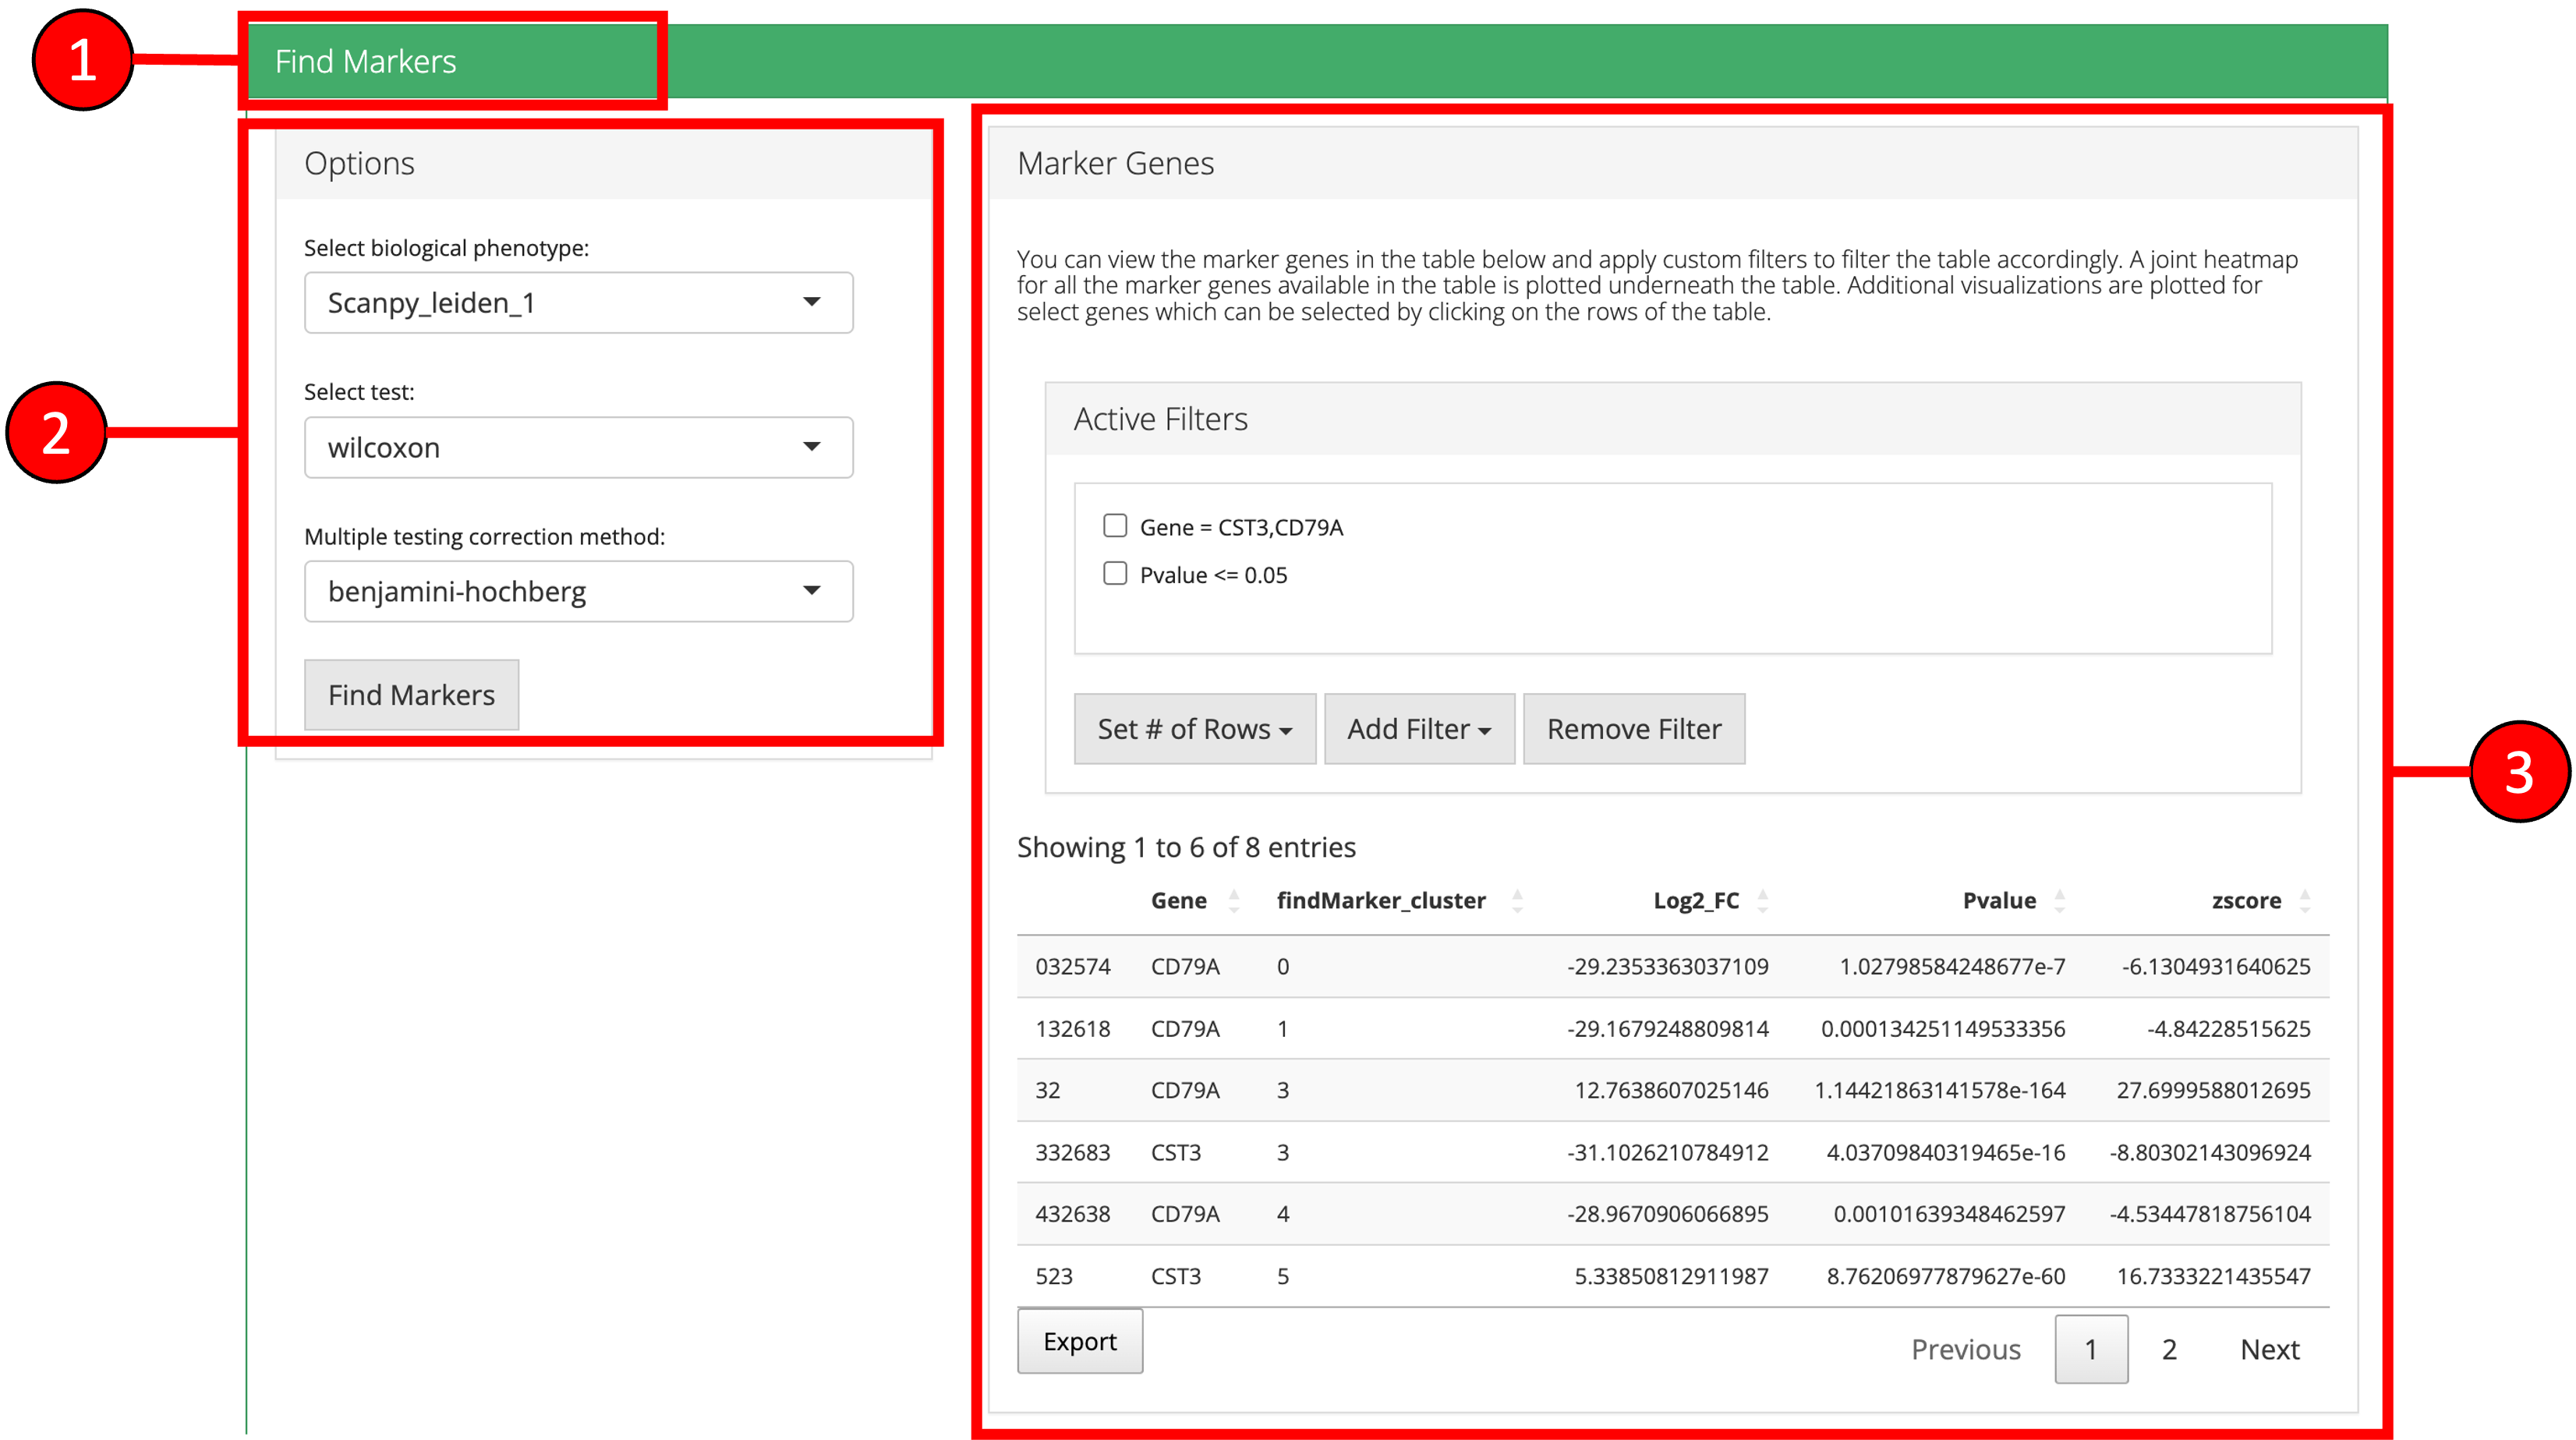Select the Find Markers header tab
The image size is (2576, 1440).
[x=365, y=62]
